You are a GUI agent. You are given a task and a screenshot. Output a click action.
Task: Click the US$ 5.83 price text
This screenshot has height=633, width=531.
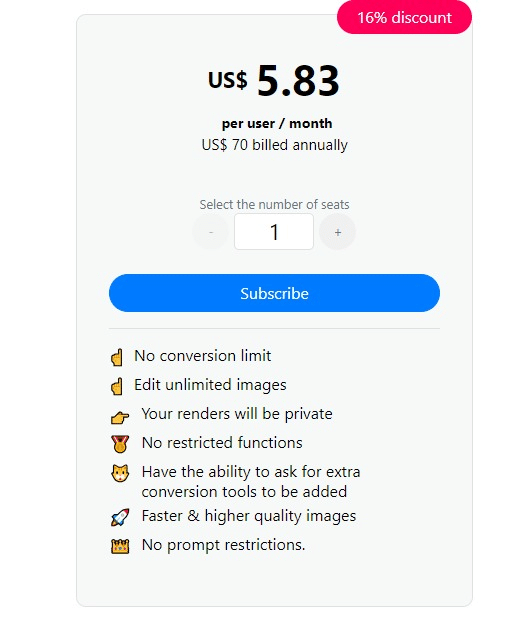tap(274, 81)
